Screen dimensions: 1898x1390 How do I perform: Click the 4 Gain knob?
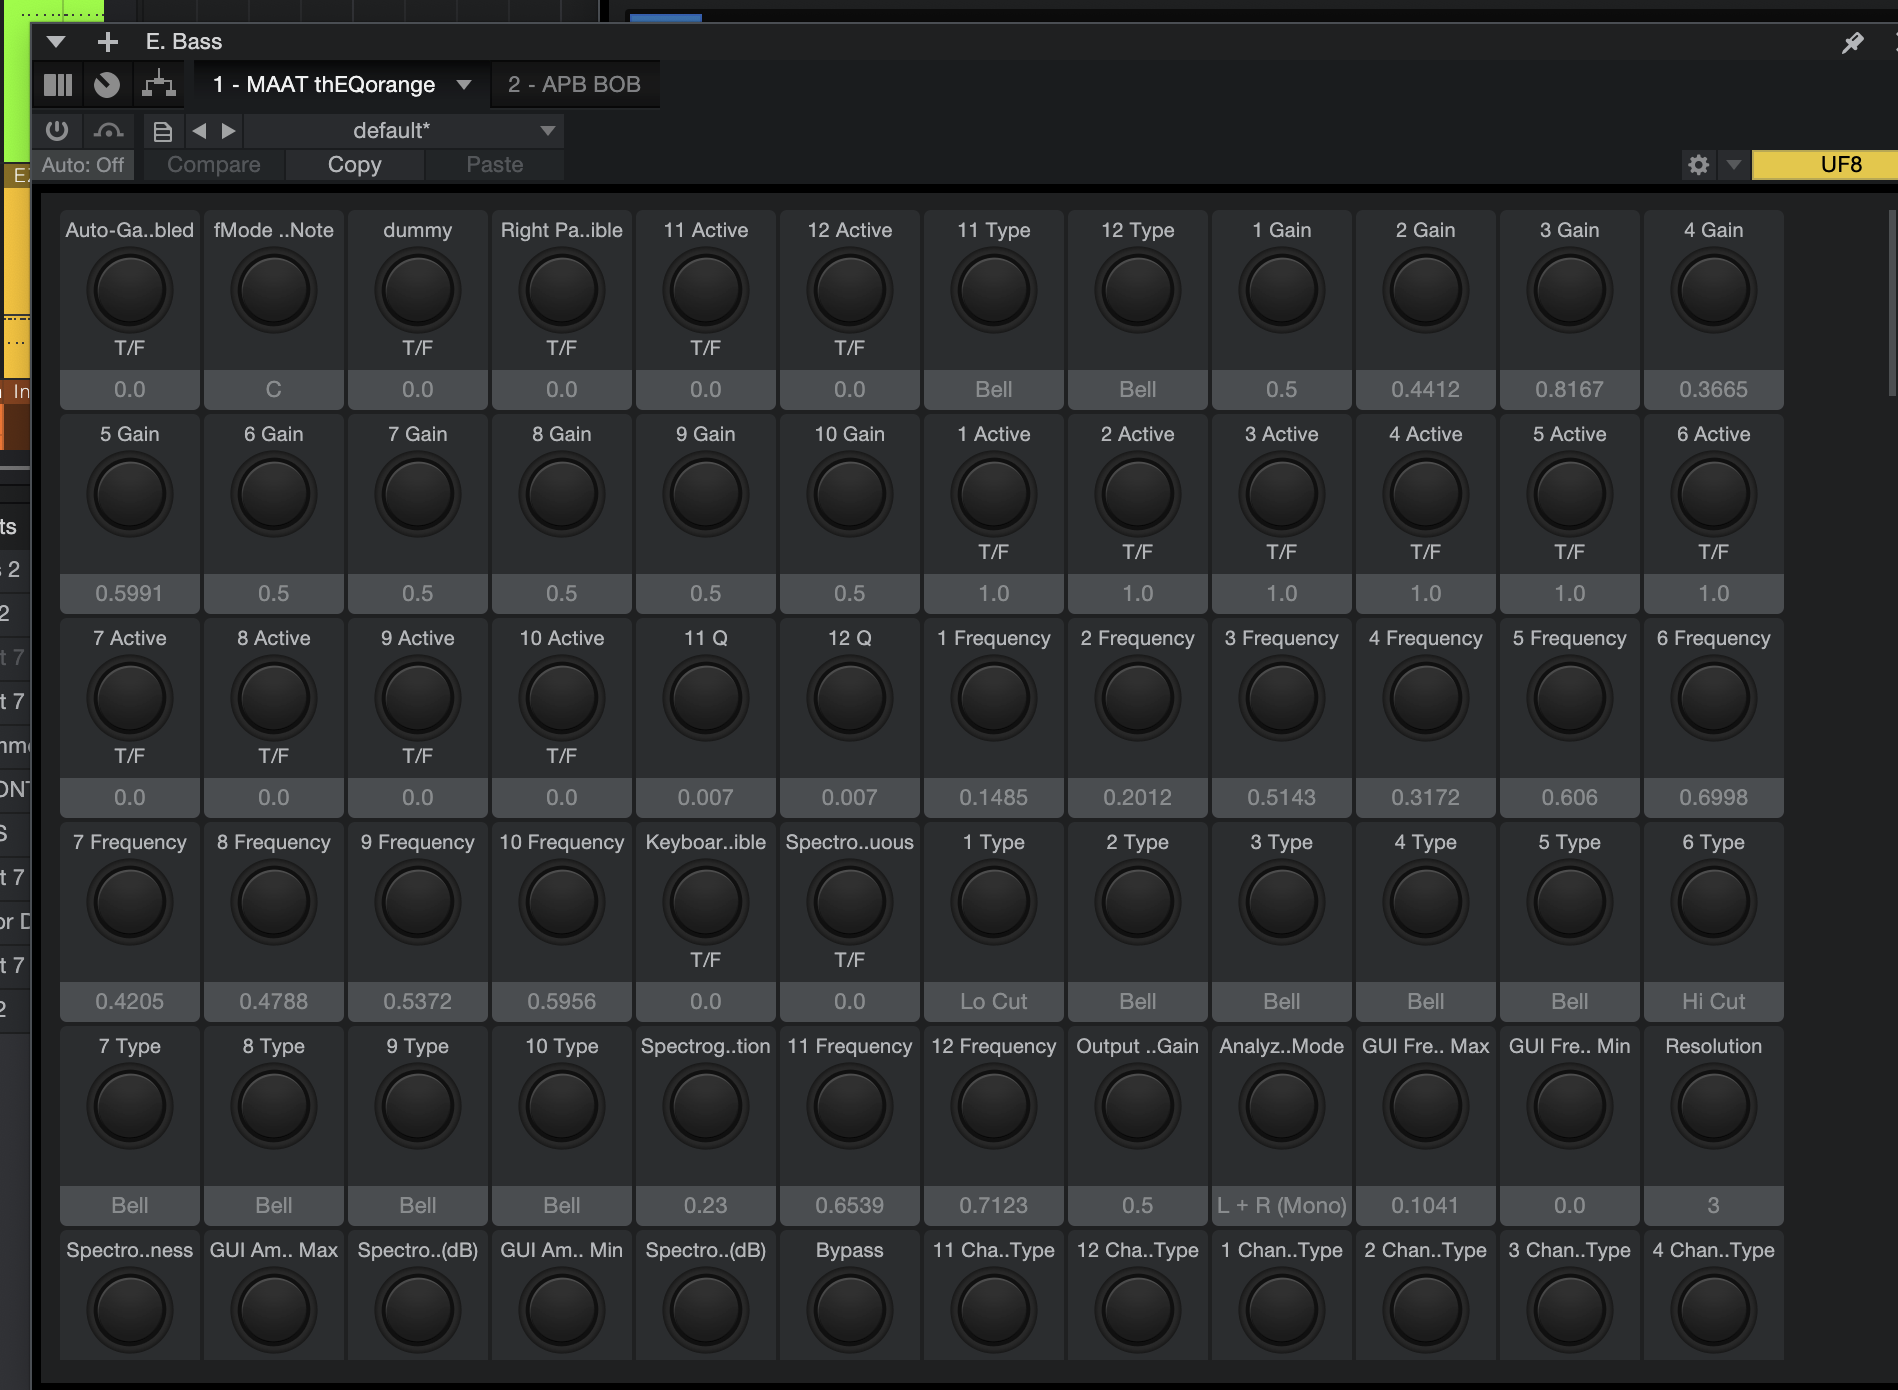tap(1714, 290)
